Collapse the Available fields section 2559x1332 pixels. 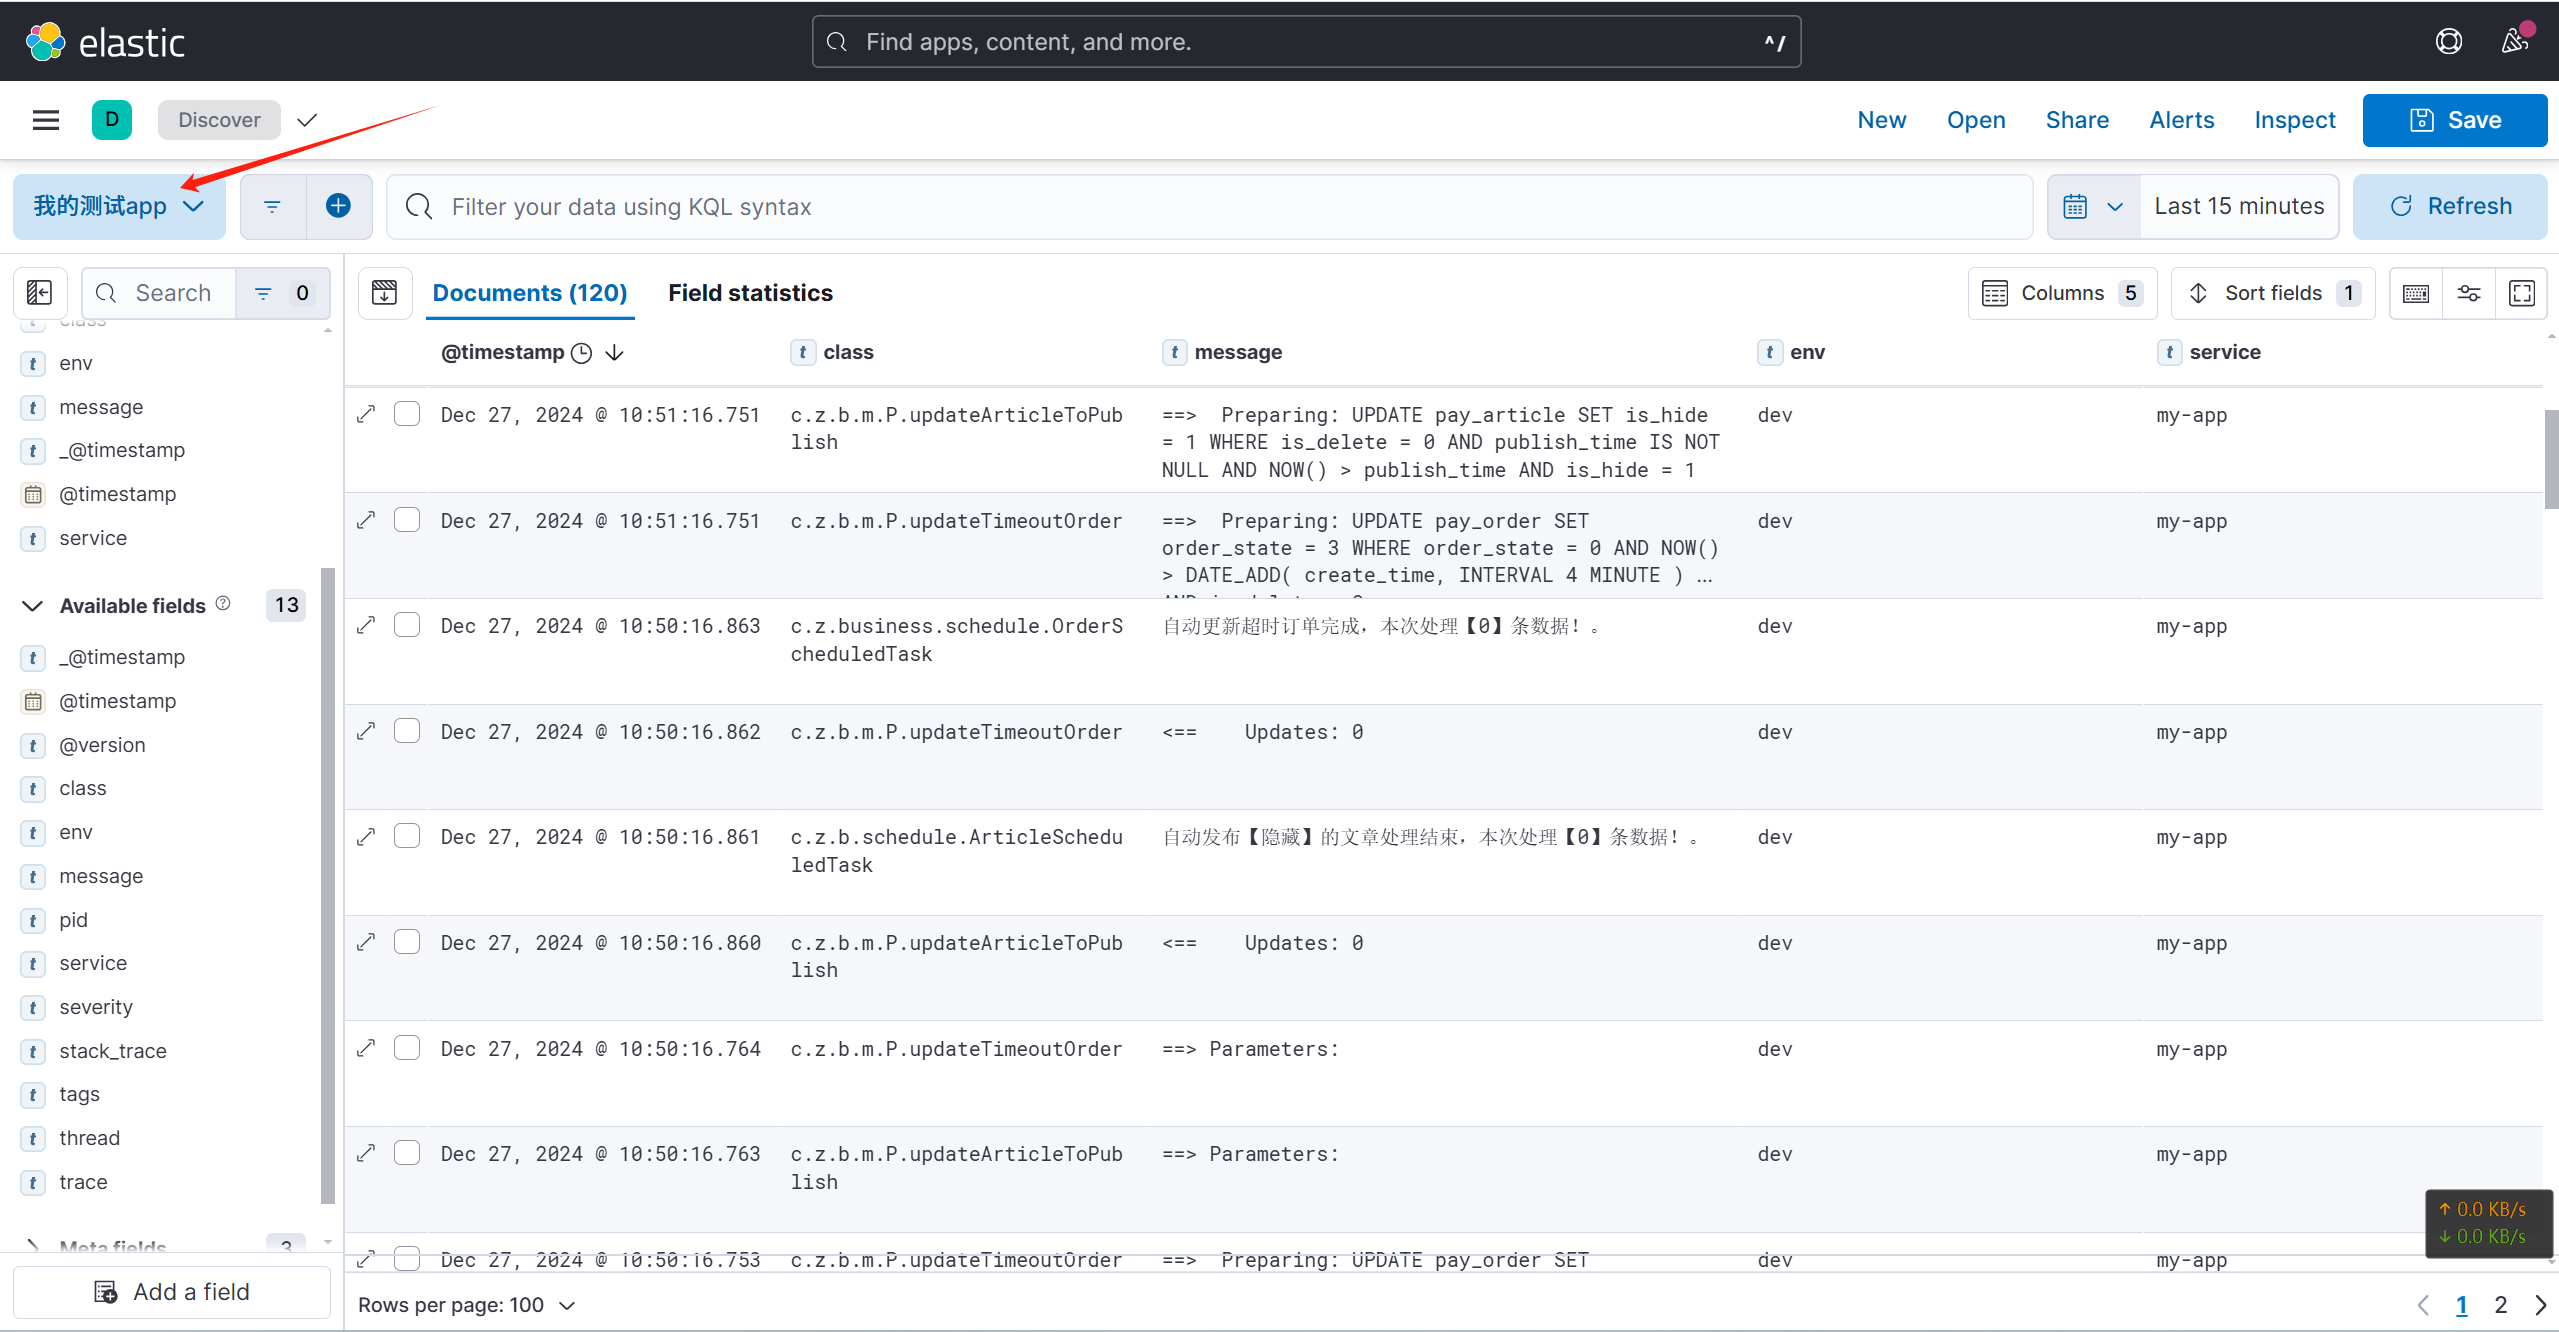32,606
